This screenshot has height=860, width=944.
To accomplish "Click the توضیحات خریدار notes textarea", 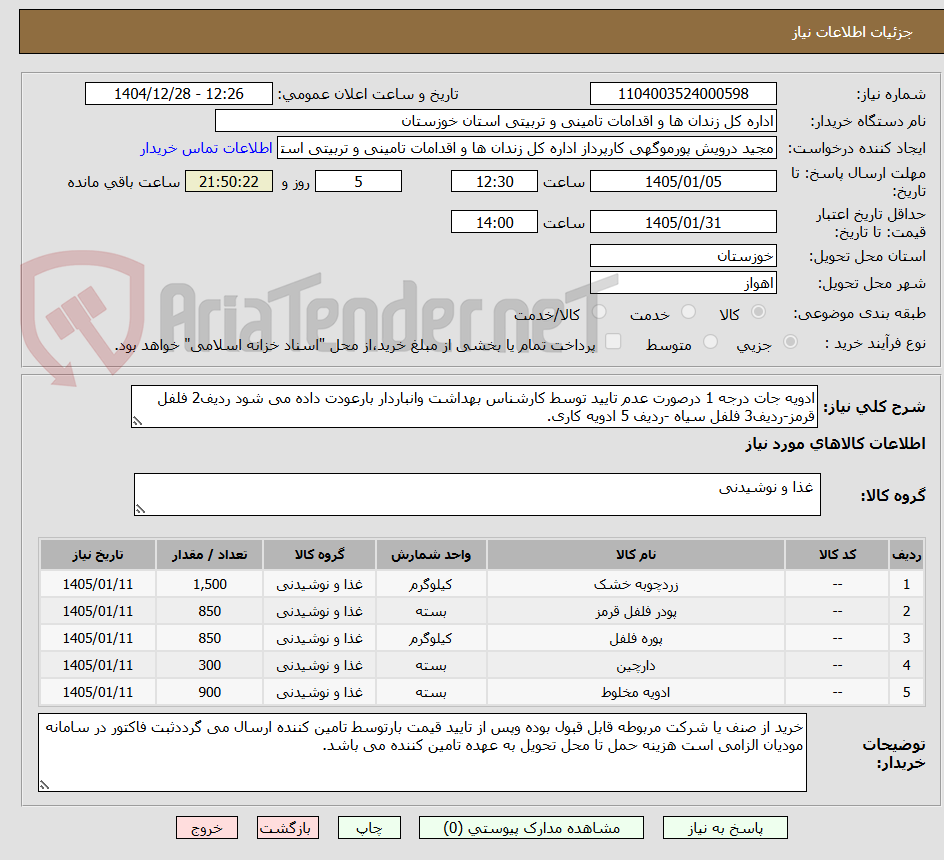I will tap(422, 753).
